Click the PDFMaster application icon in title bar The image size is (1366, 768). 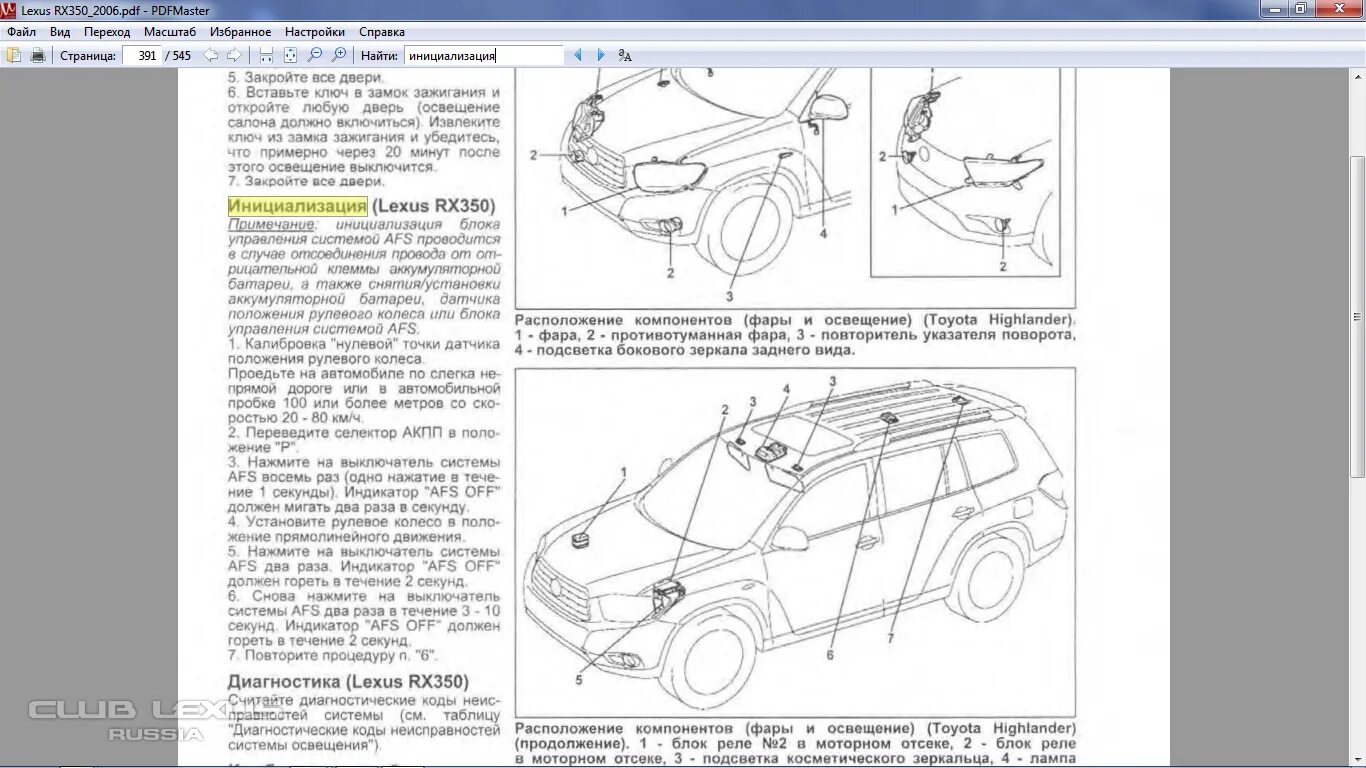pyautogui.click(x=9, y=9)
